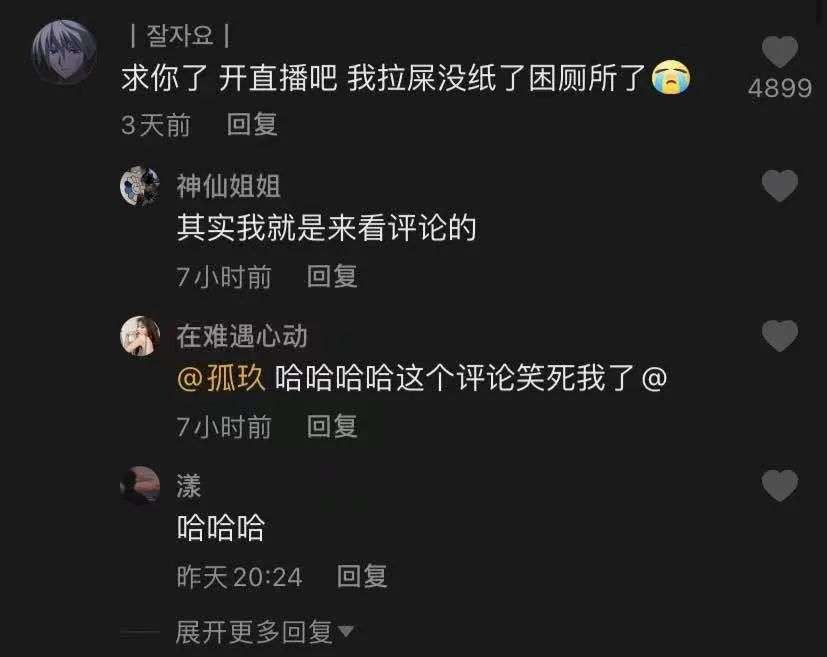
Task: Open username 漾
Action: [189, 486]
